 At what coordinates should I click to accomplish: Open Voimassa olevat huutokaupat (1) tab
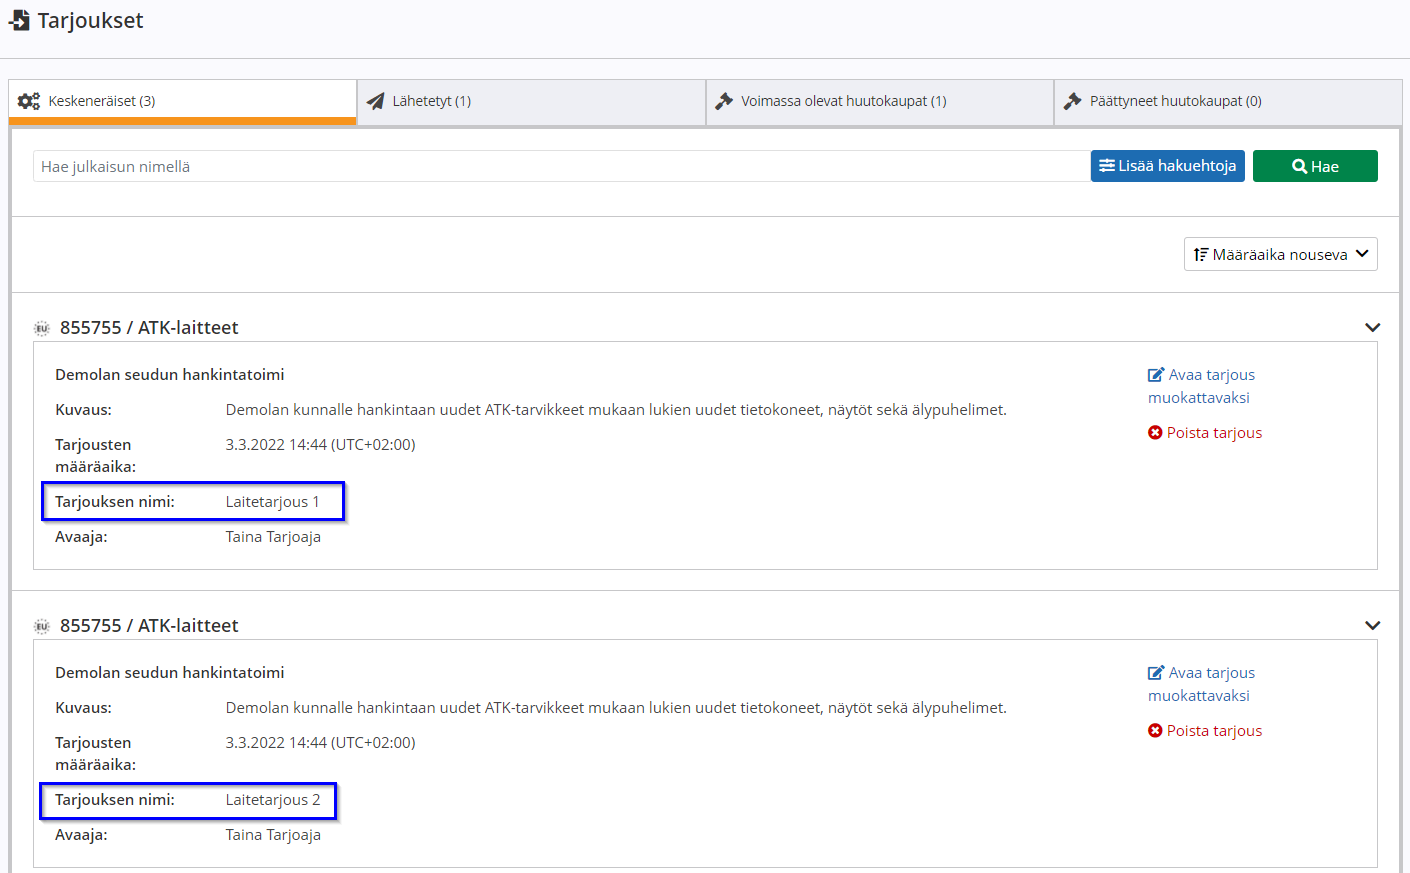(x=880, y=102)
